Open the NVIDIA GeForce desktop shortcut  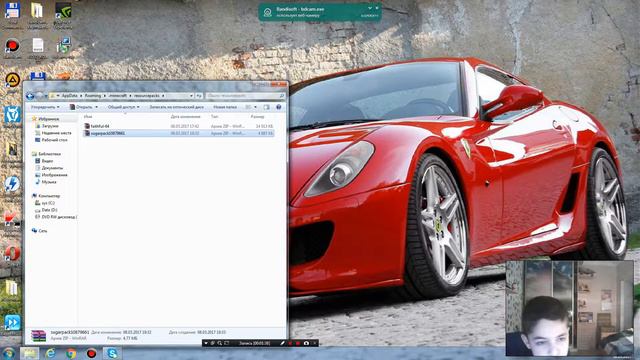tap(63, 11)
